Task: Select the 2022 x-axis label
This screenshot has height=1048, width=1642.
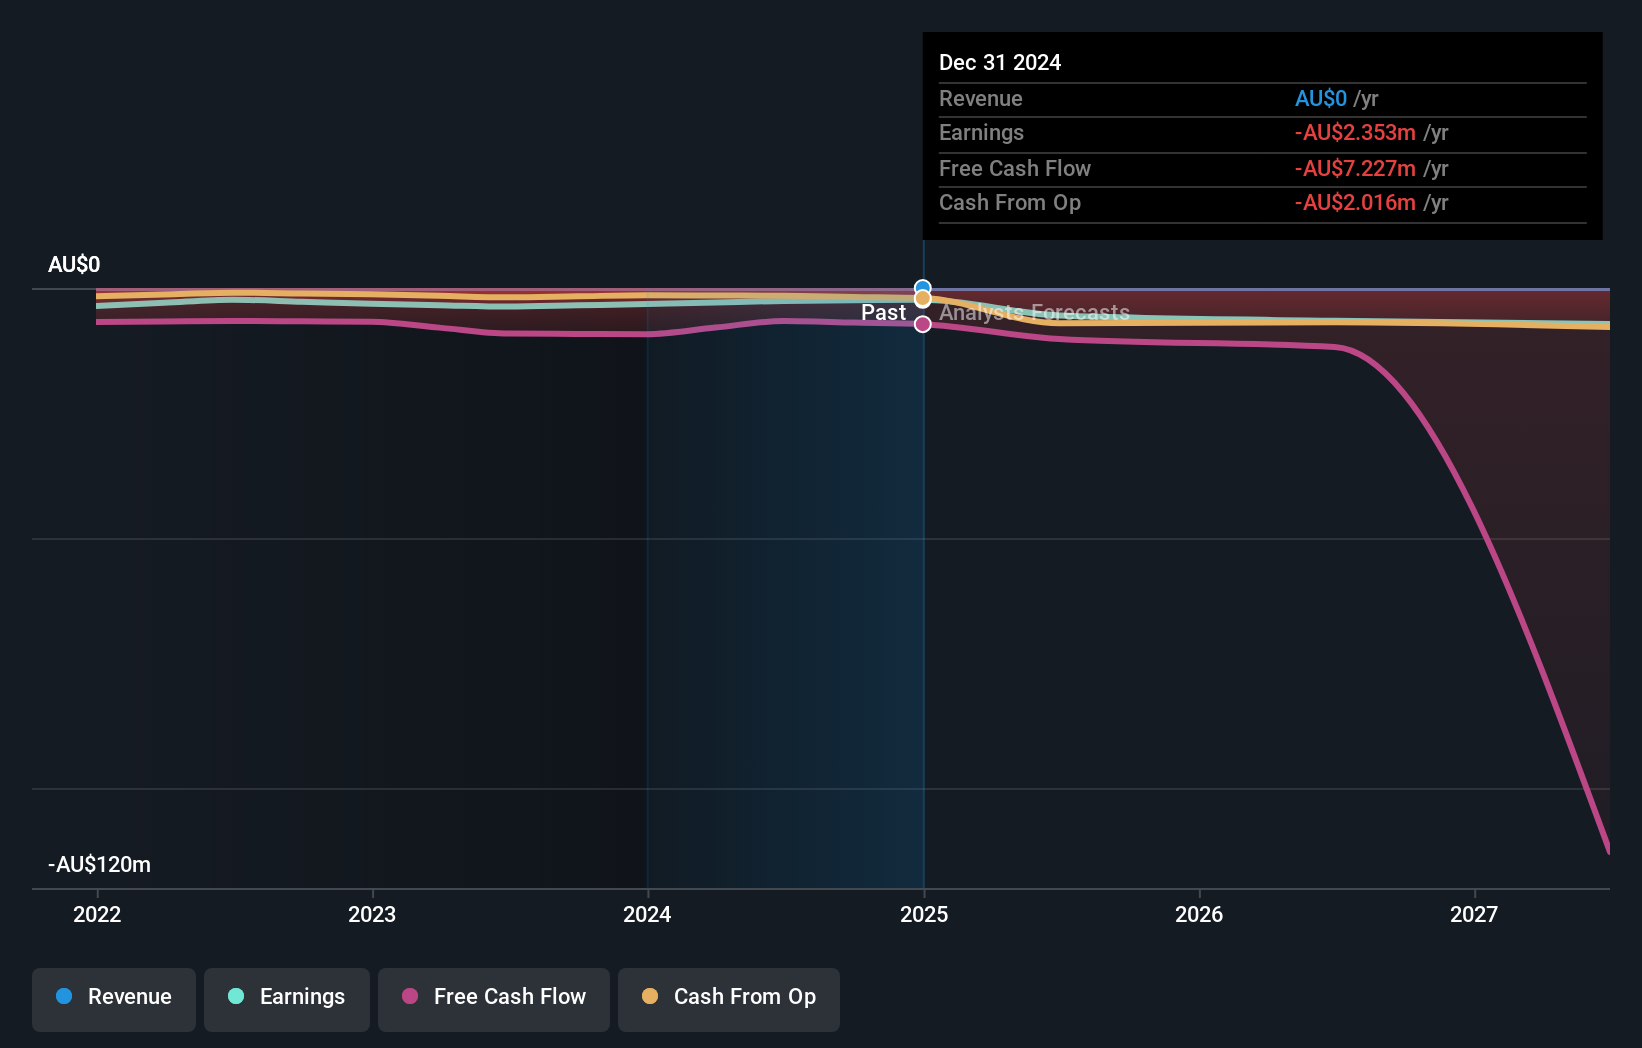Action: pyautogui.click(x=97, y=914)
